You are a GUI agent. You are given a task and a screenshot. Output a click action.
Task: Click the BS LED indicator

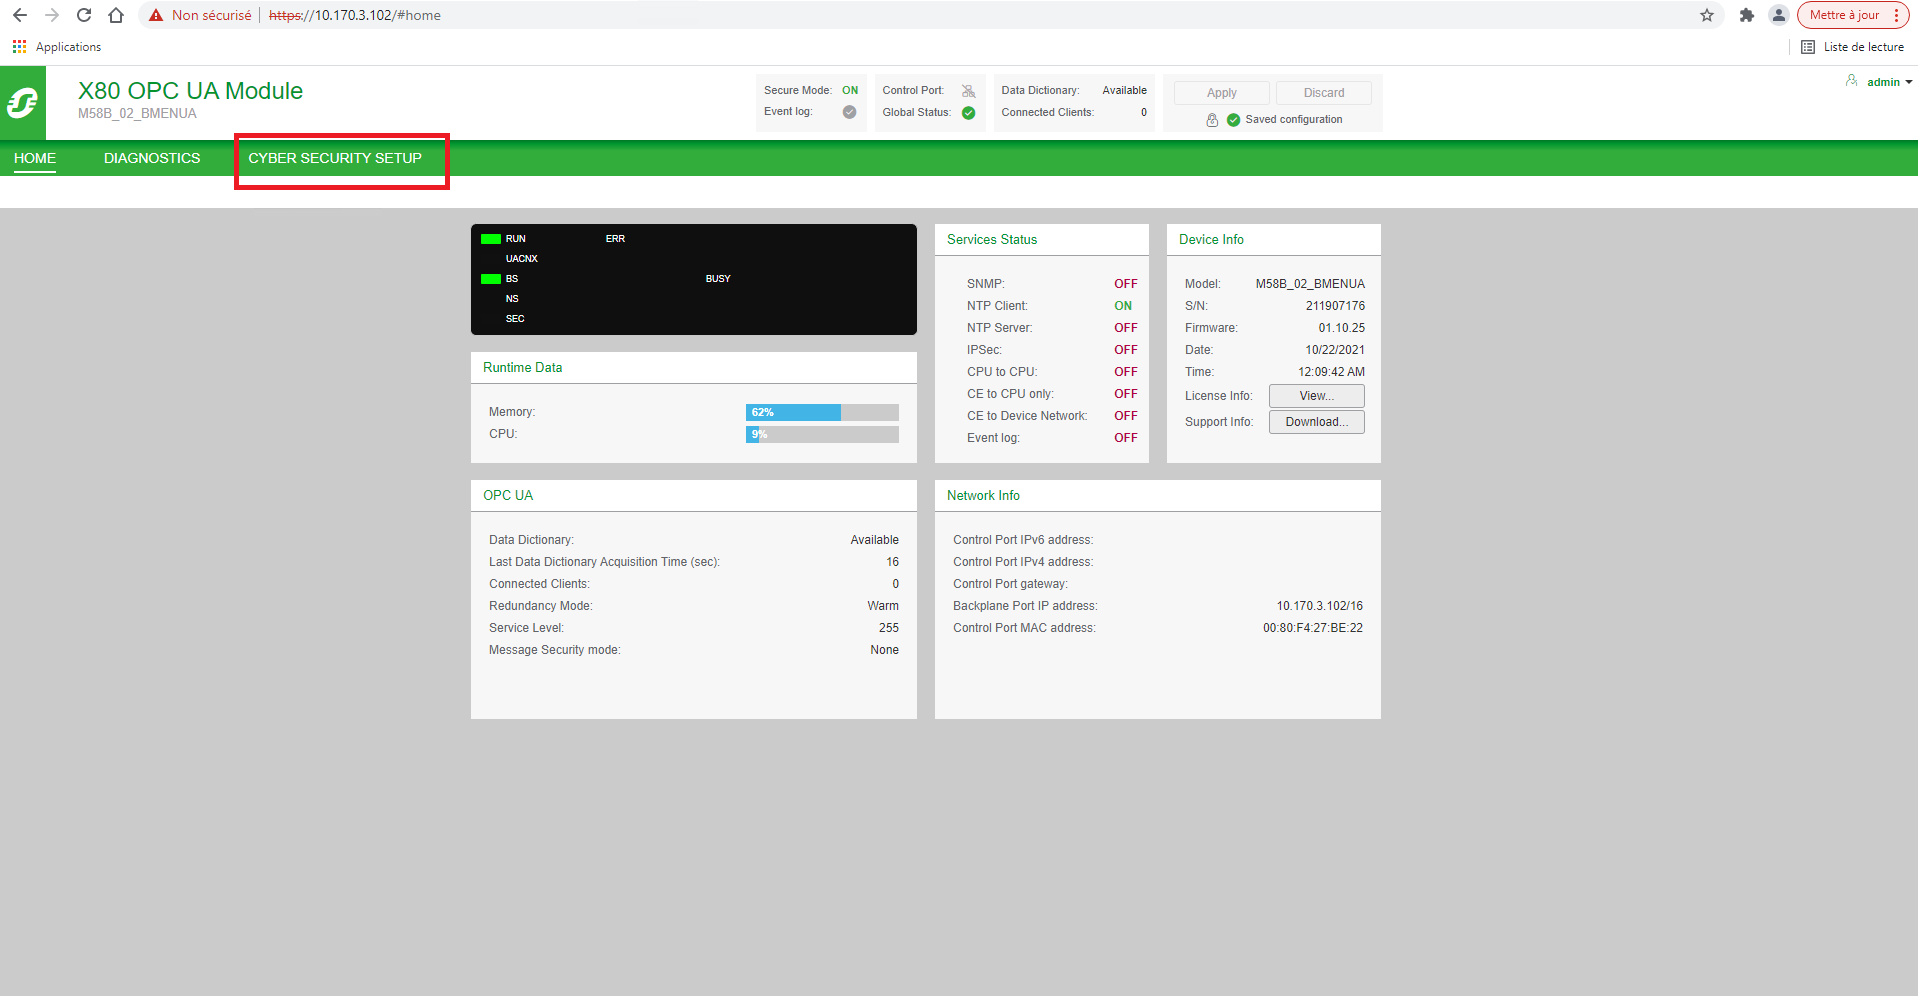pyautogui.click(x=491, y=279)
